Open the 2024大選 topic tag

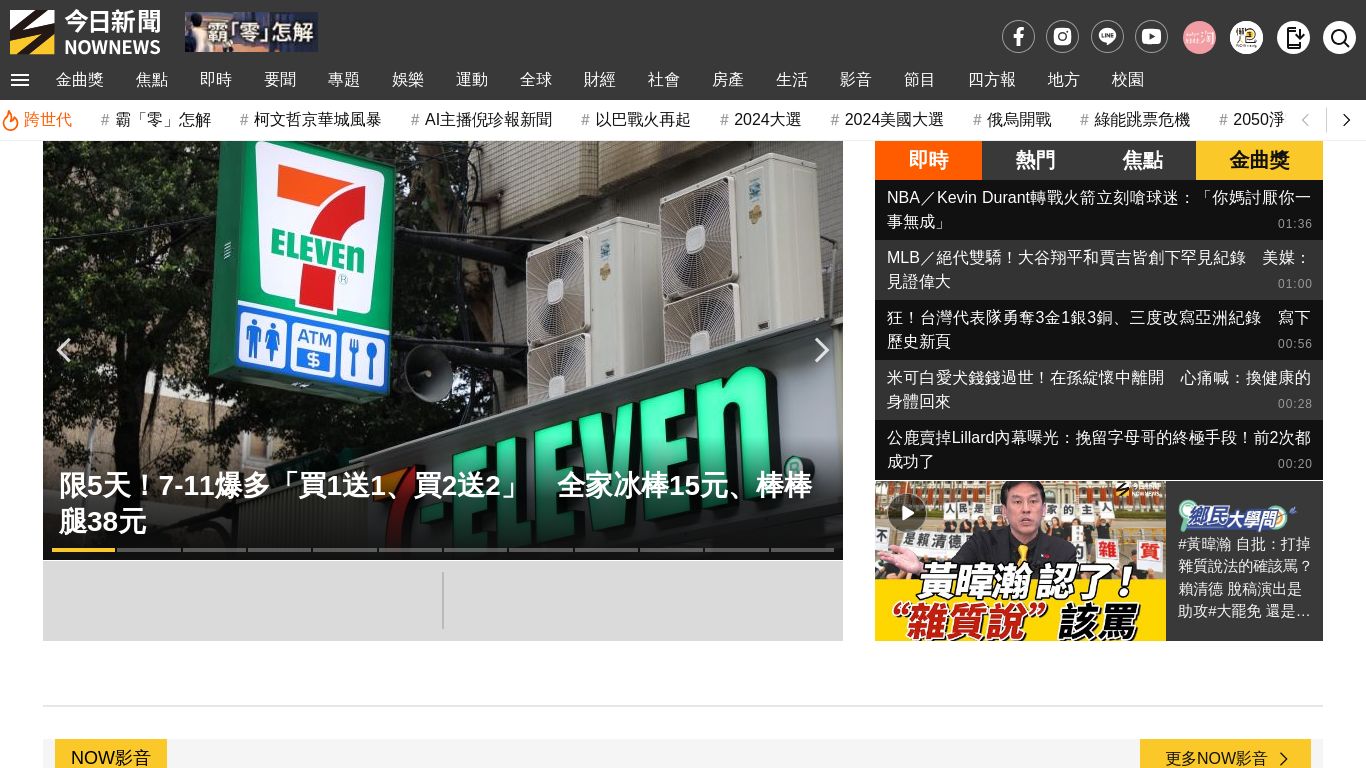(x=761, y=120)
